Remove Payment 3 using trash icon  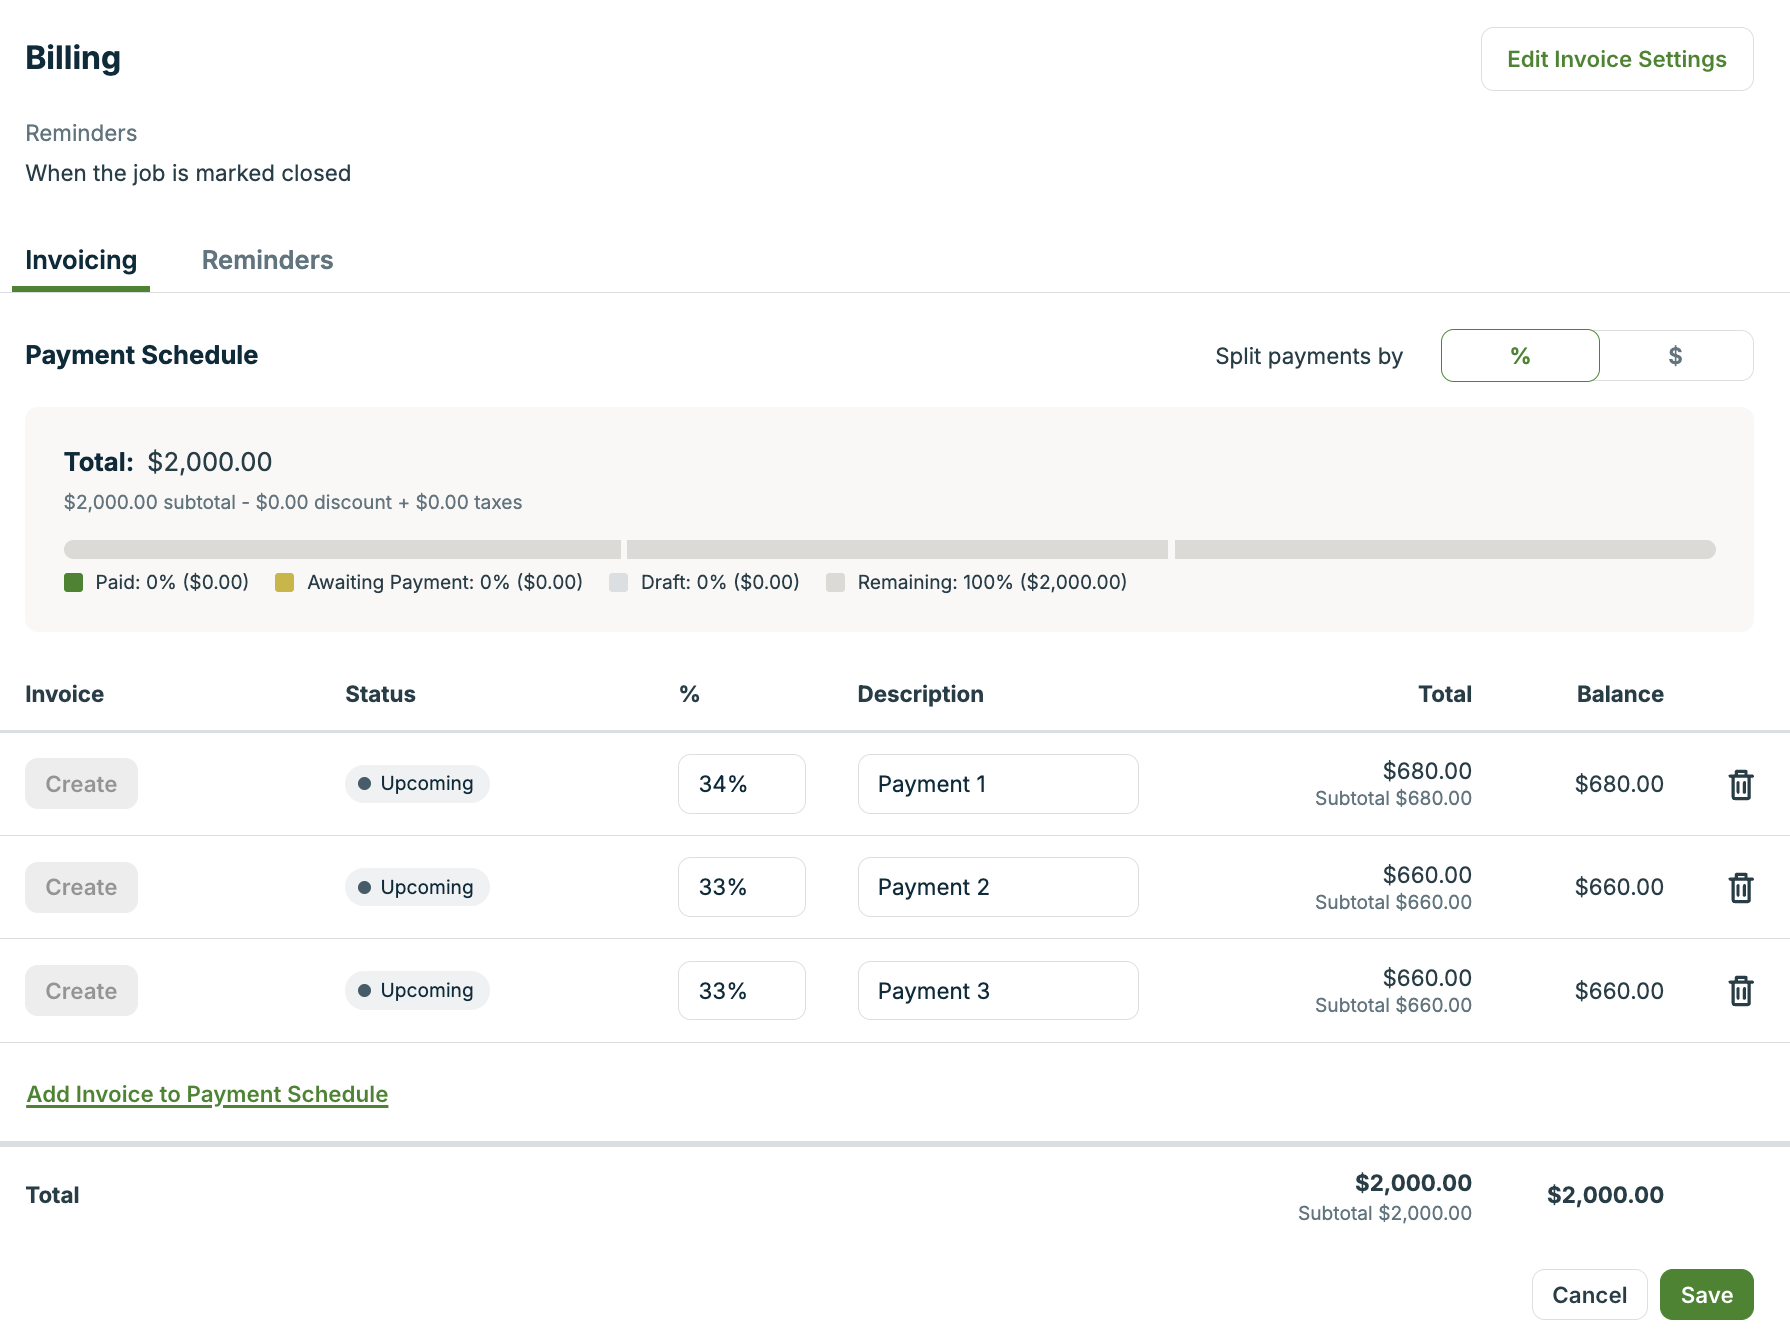point(1740,991)
